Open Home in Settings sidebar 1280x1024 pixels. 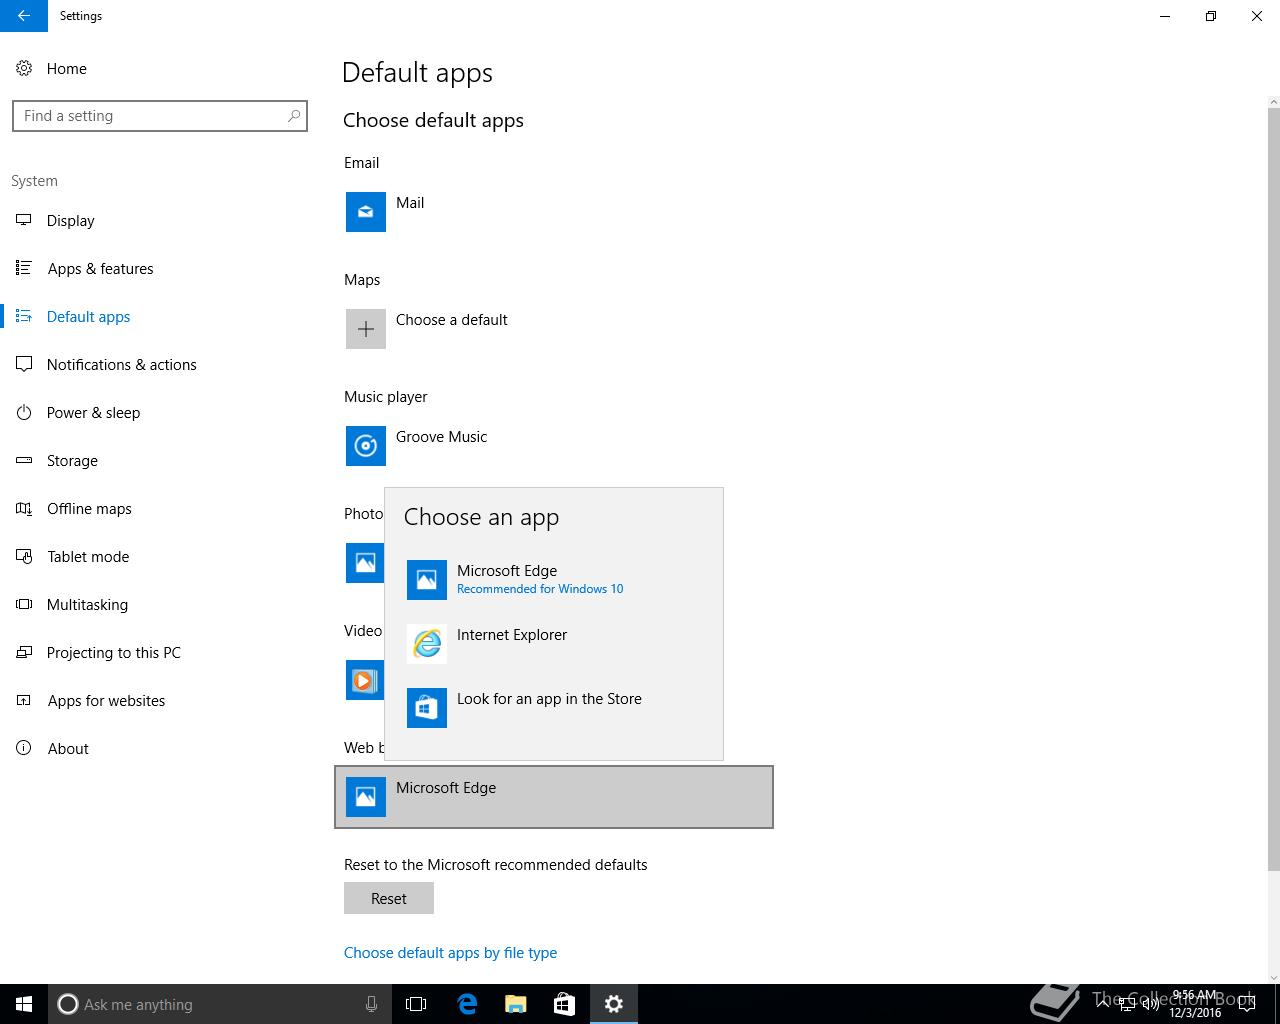(66, 68)
